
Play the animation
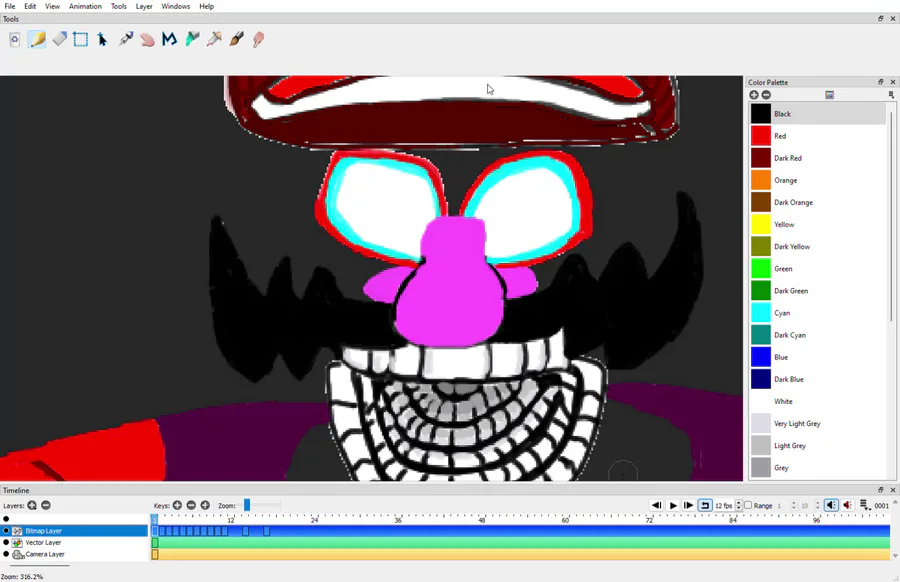[673, 506]
